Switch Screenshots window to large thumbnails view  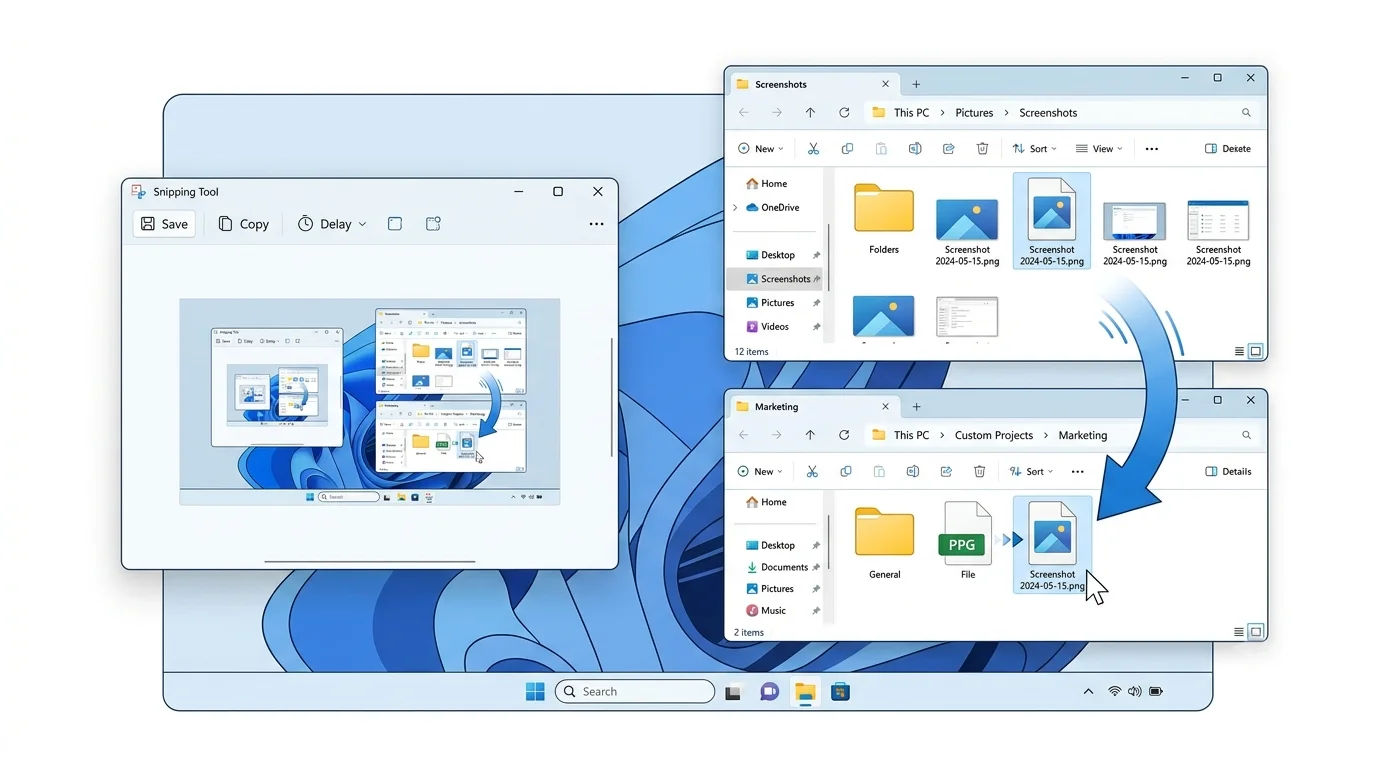pyautogui.click(x=1257, y=351)
